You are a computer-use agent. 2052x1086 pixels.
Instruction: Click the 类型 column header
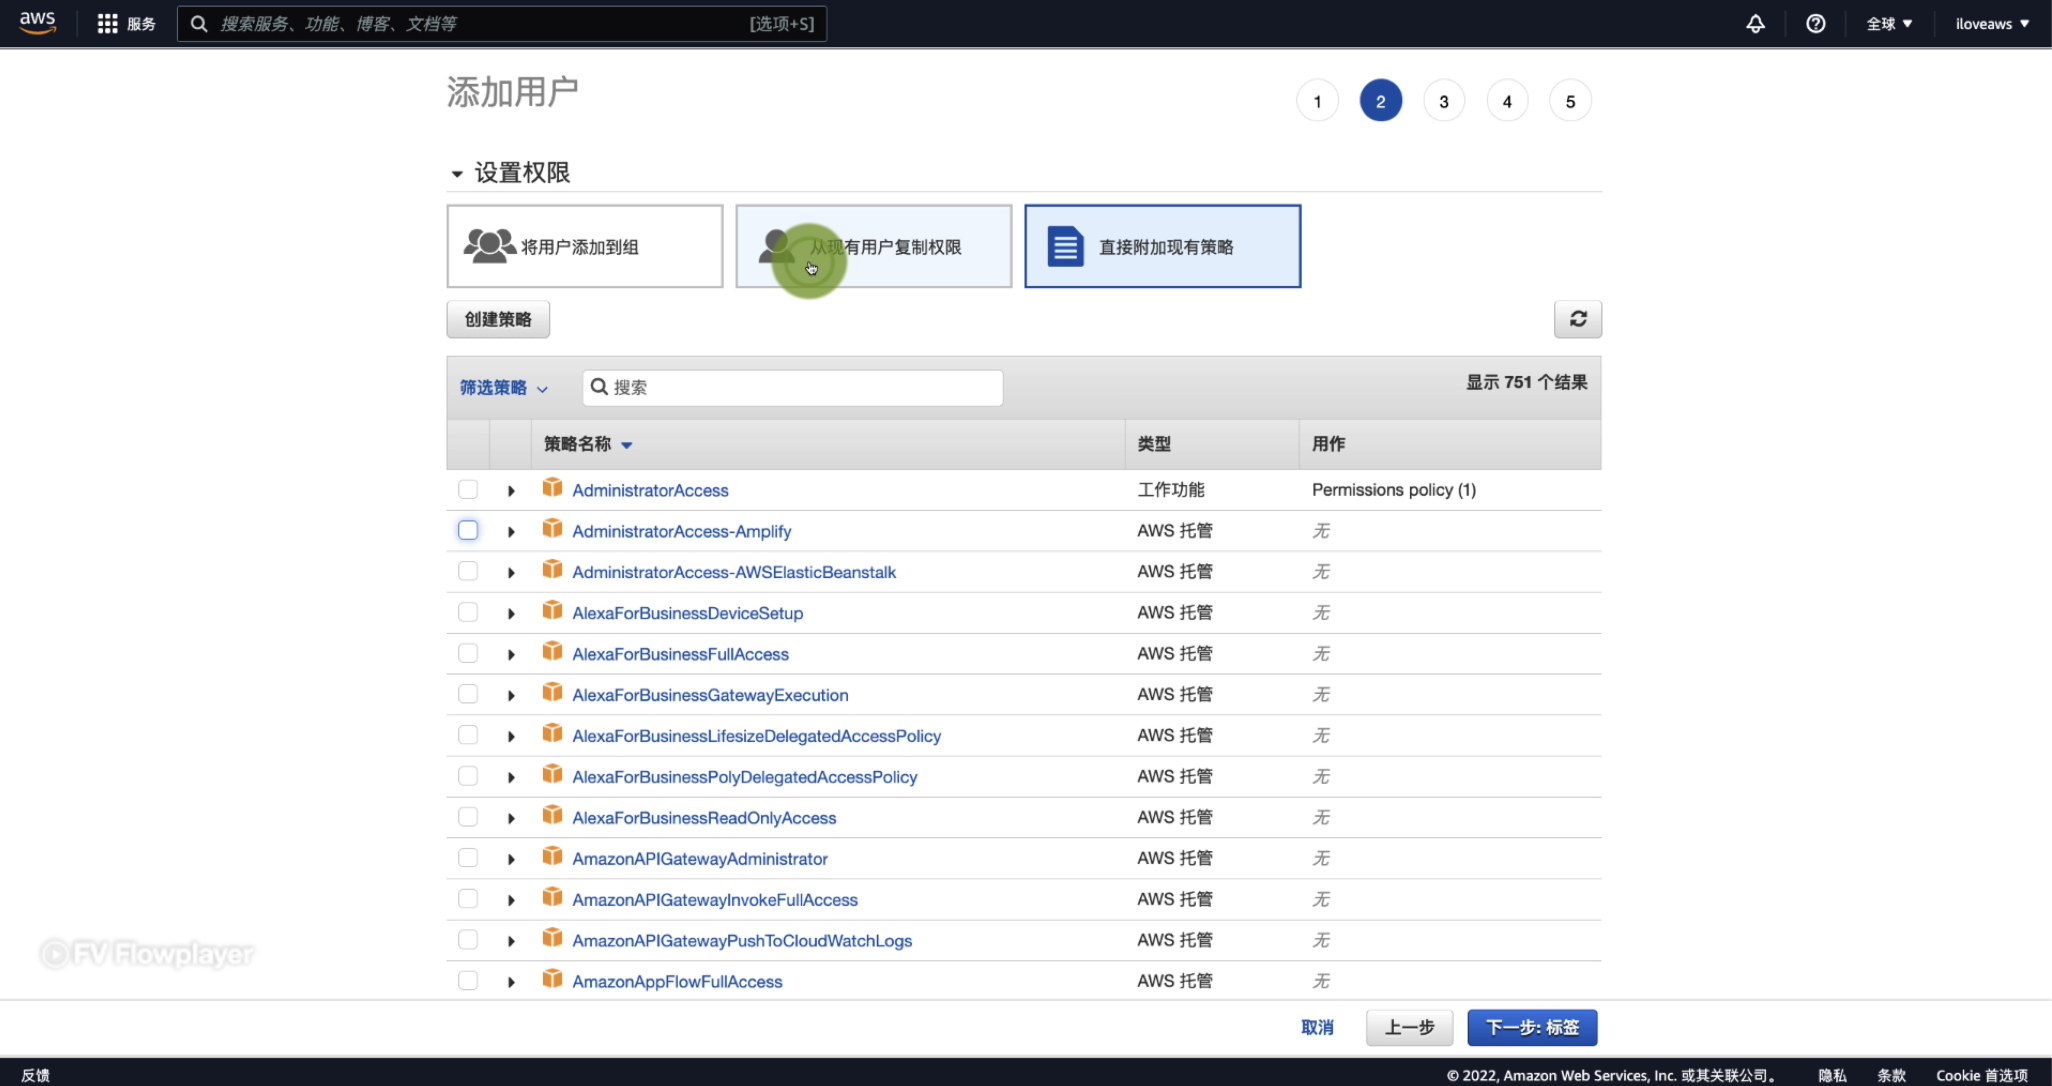click(x=1154, y=444)
